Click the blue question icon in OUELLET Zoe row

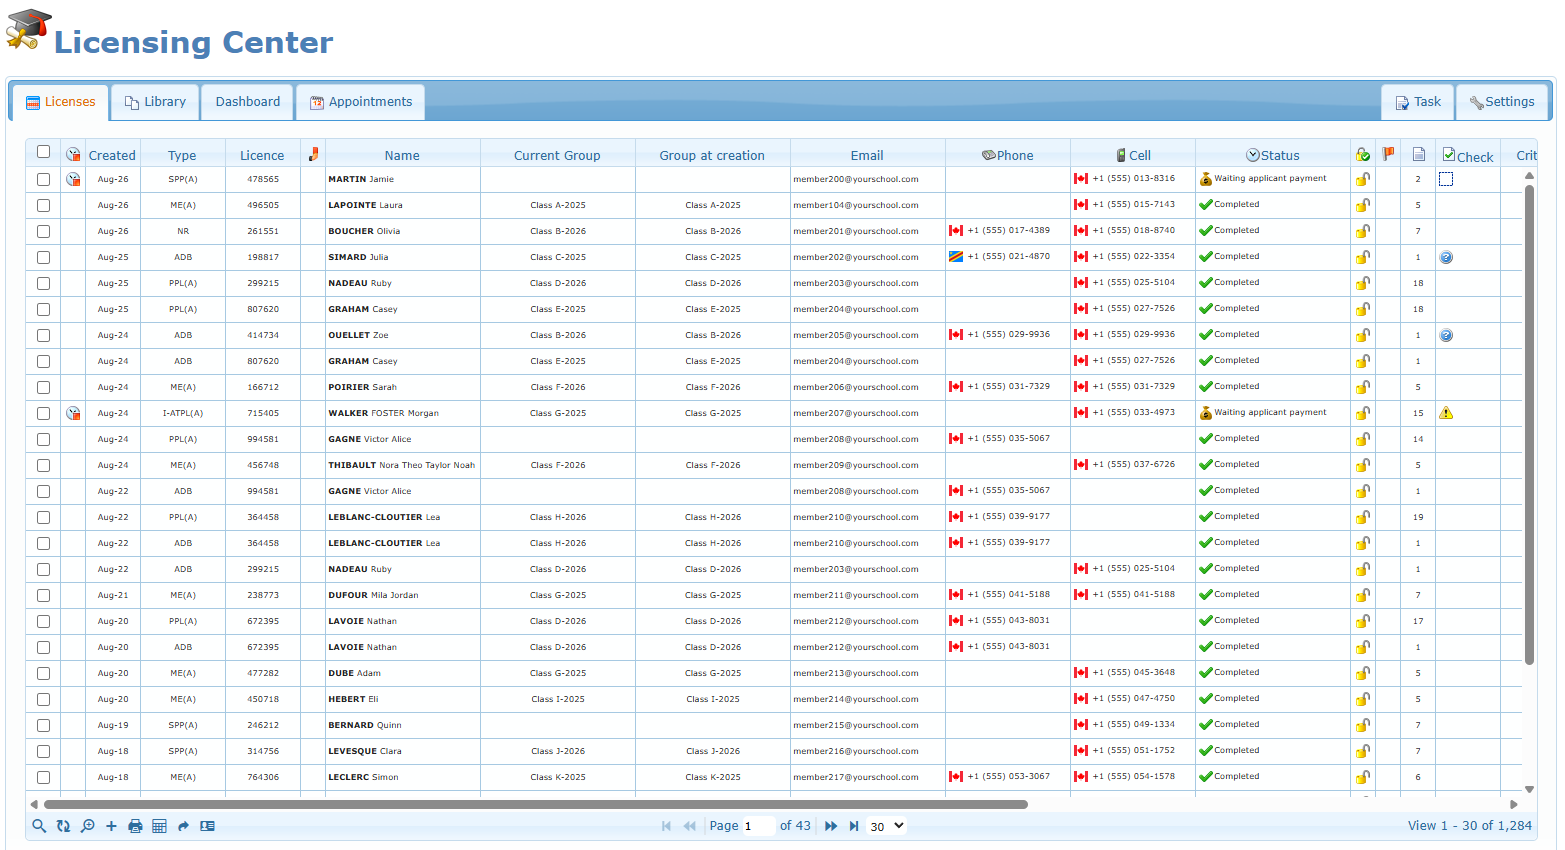pyautogui.click(x=1446, y=335)
